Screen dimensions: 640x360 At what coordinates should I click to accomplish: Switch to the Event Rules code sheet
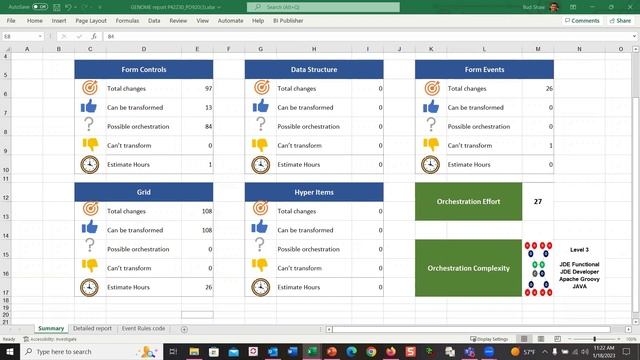pos(143,329)
